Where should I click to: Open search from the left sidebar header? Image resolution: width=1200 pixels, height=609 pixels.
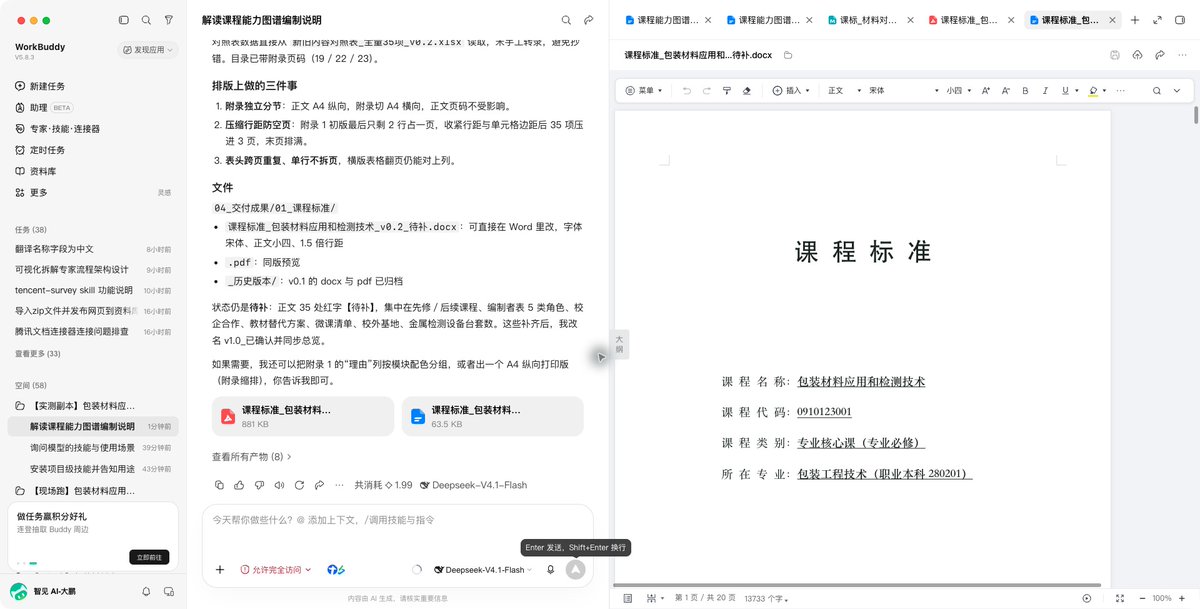(x=146, y=20)
